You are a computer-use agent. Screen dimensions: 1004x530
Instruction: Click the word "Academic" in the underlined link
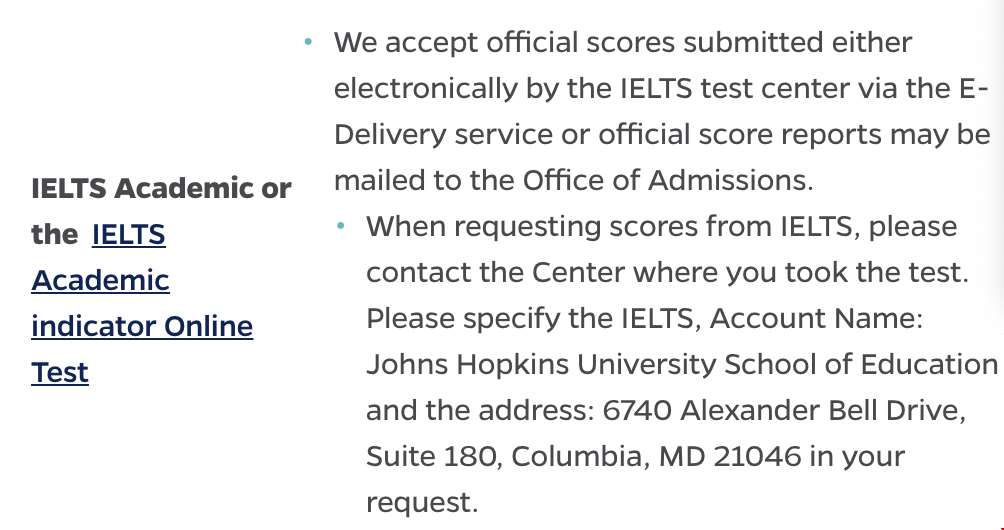coord(100,280)
